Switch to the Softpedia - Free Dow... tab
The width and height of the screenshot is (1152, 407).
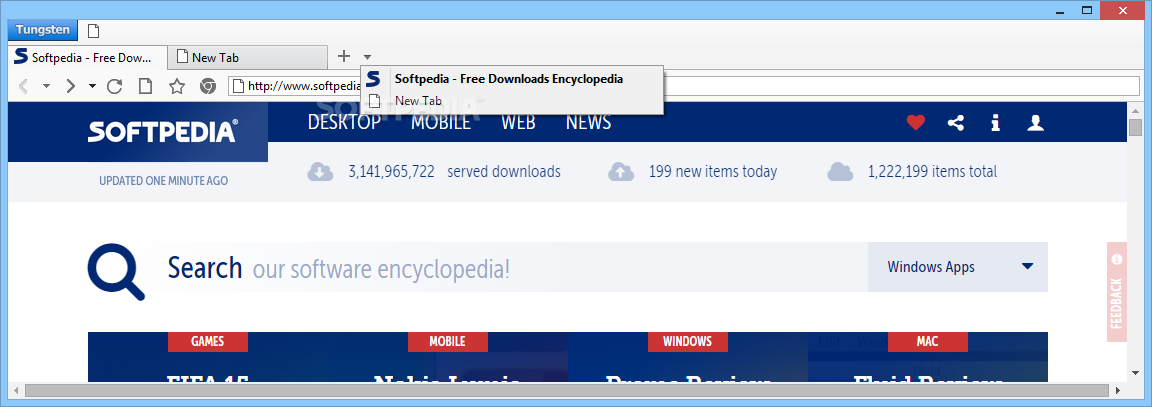(87, 57)
